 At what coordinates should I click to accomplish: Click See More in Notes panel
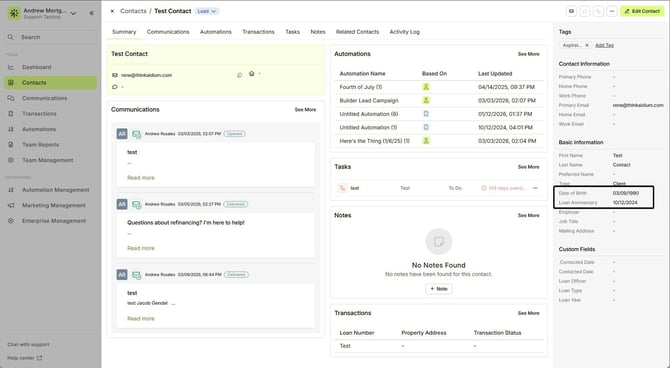529,215
